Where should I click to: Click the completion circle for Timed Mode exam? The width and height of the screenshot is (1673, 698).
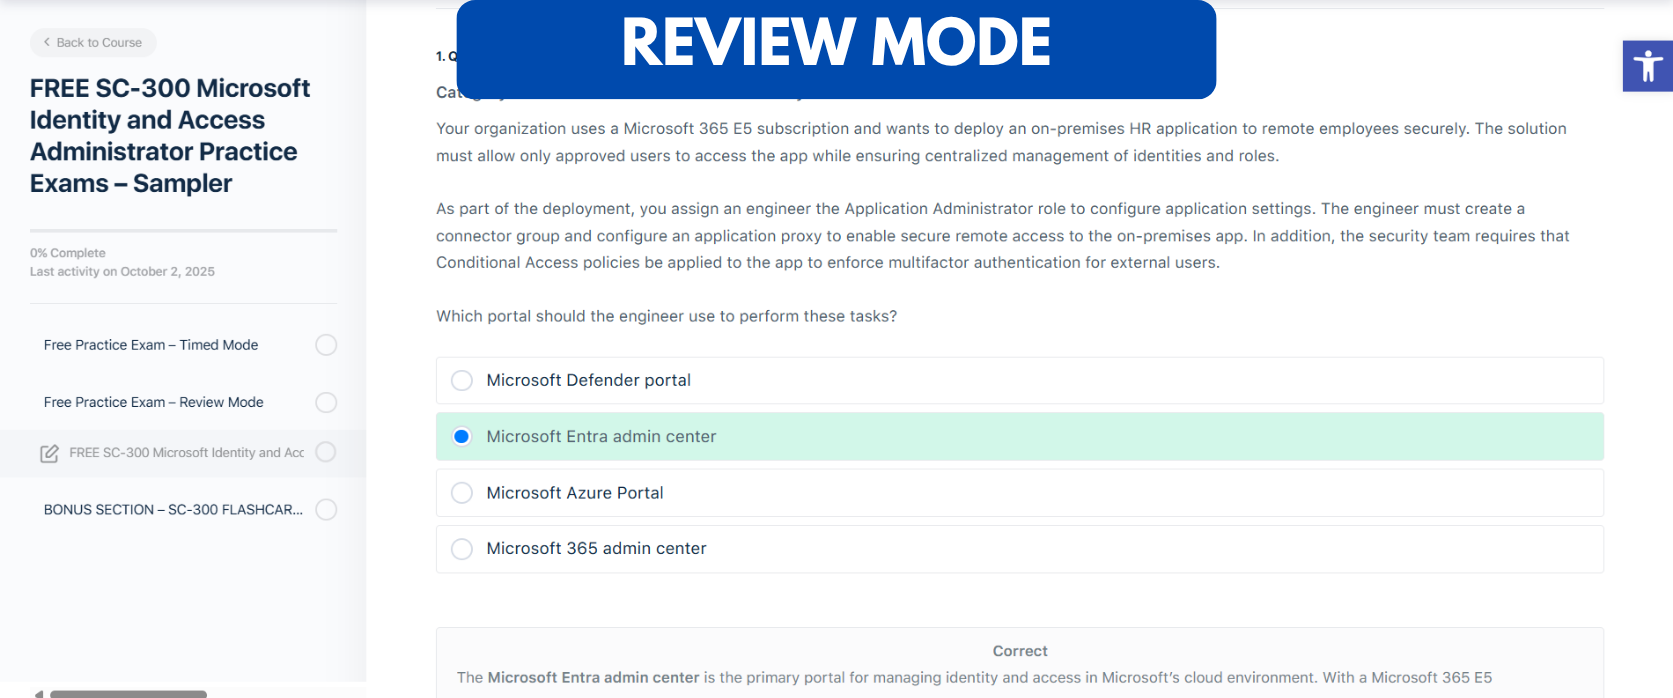tap(326, 344)
